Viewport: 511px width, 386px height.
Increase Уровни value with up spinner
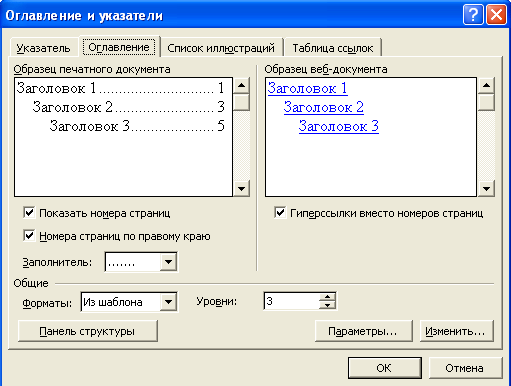coord(327,297)
